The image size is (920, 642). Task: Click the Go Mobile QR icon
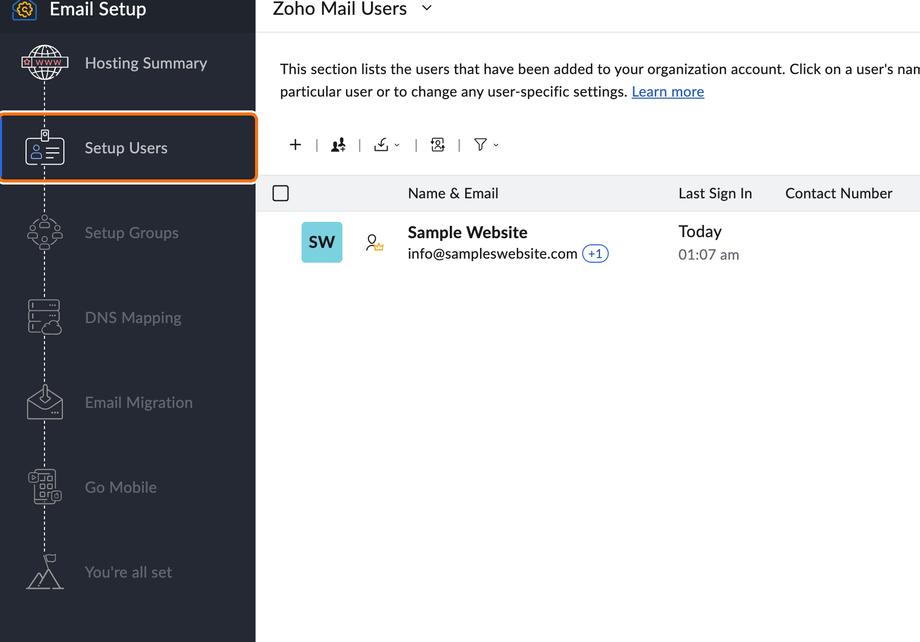click(x=45, y=486)
